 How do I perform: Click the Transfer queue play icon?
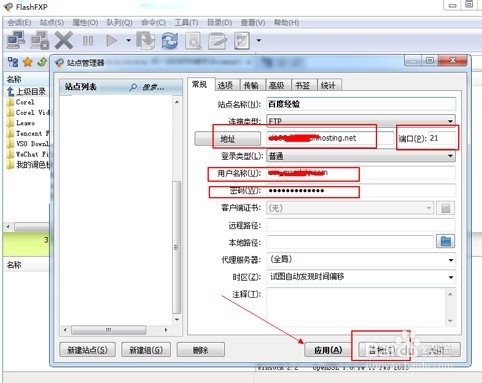click(x=112, y=41)
